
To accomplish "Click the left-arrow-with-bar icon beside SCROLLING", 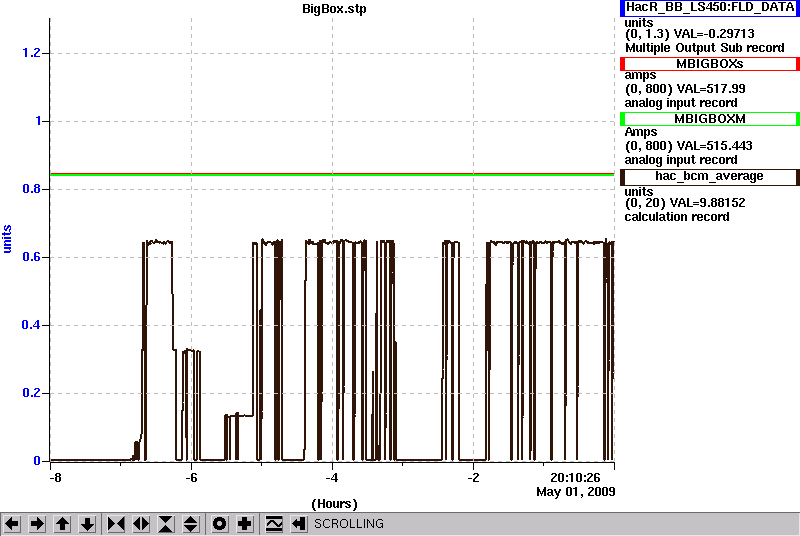I will 299,524.
